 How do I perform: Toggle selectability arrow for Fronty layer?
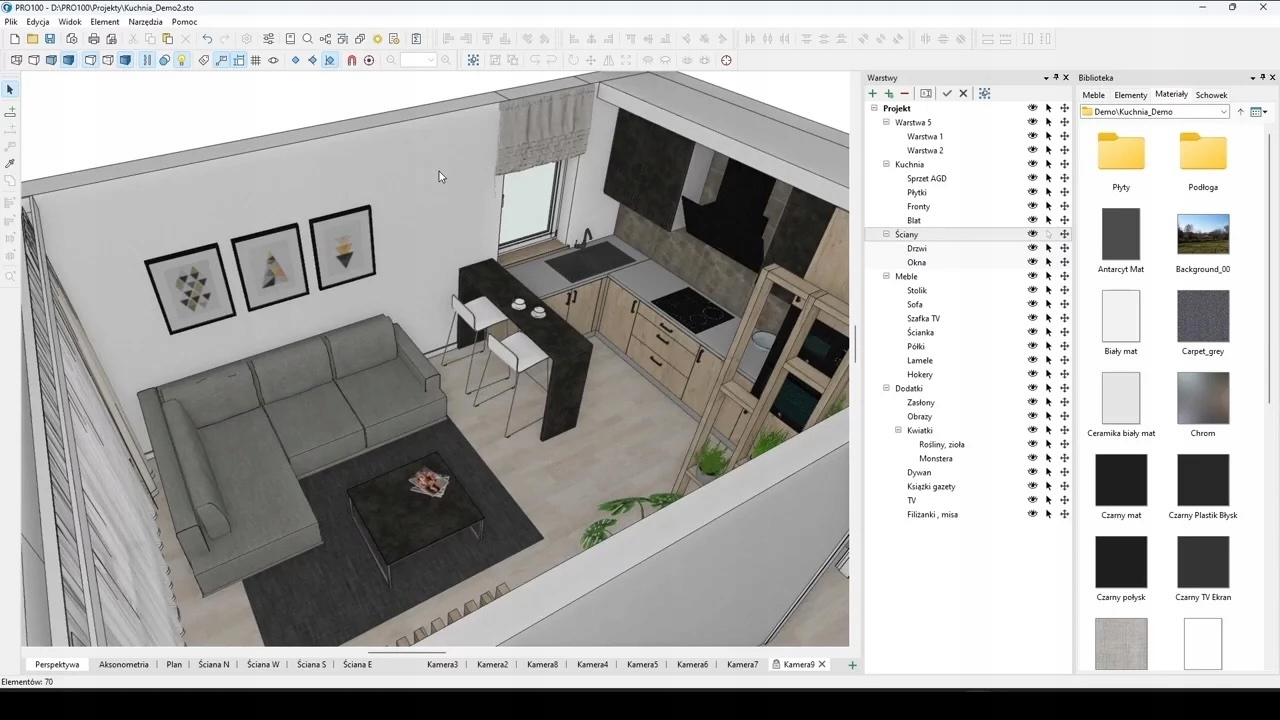coord(1049,206)
